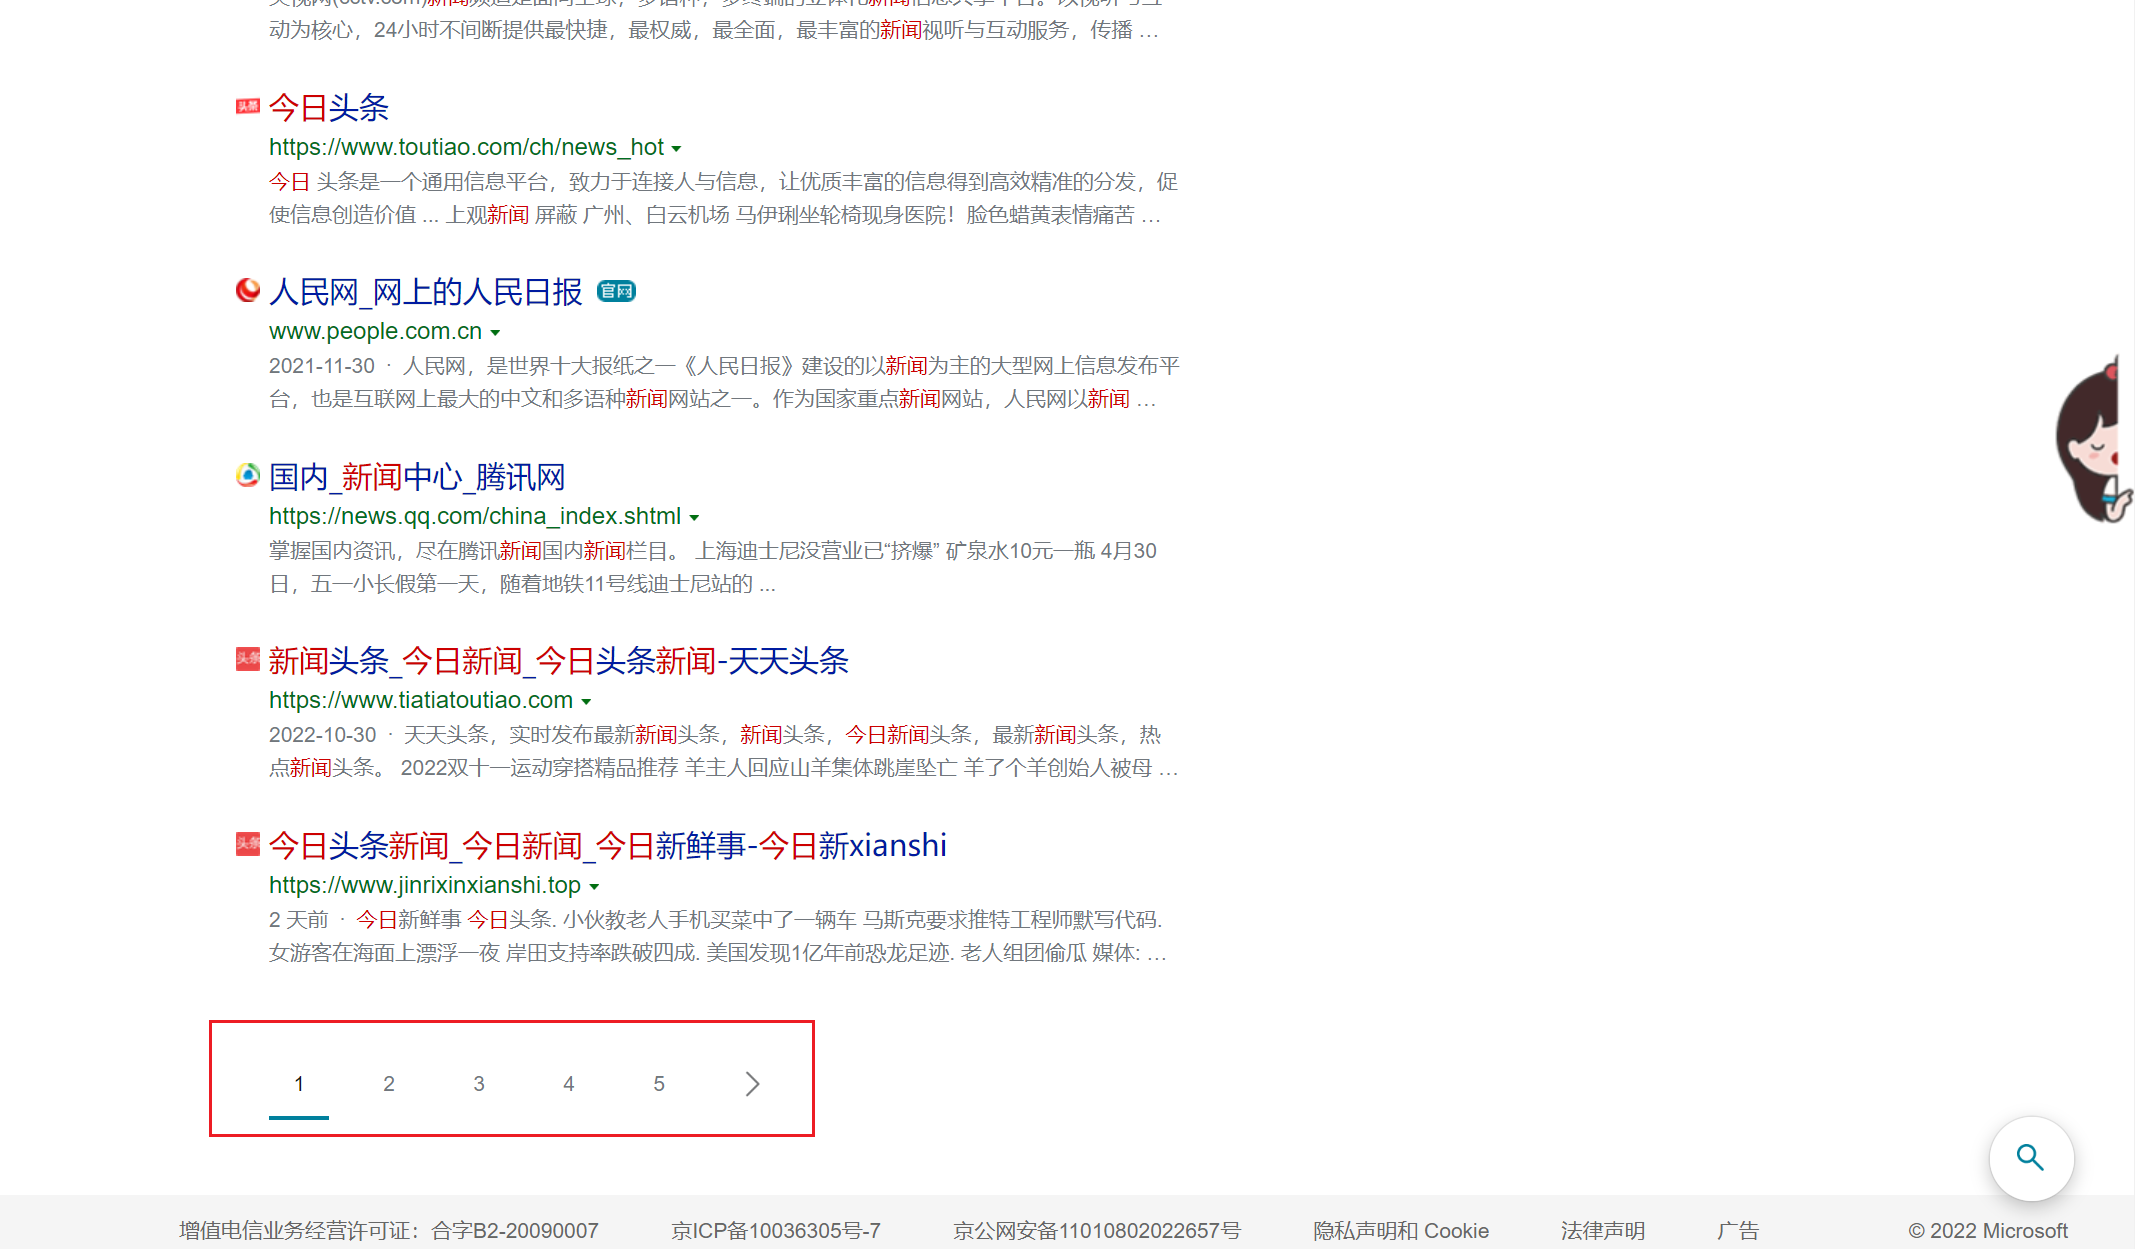The width and height of the screenshot is (2135, 1249).
Task: Select page 1 in pagination
Action: pos(299,1084)
